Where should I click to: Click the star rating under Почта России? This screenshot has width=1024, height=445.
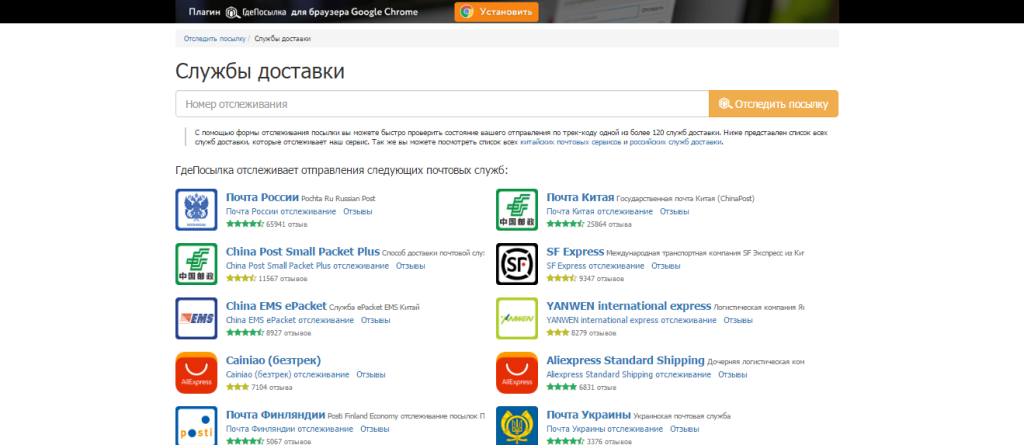[x=245, y=224]
